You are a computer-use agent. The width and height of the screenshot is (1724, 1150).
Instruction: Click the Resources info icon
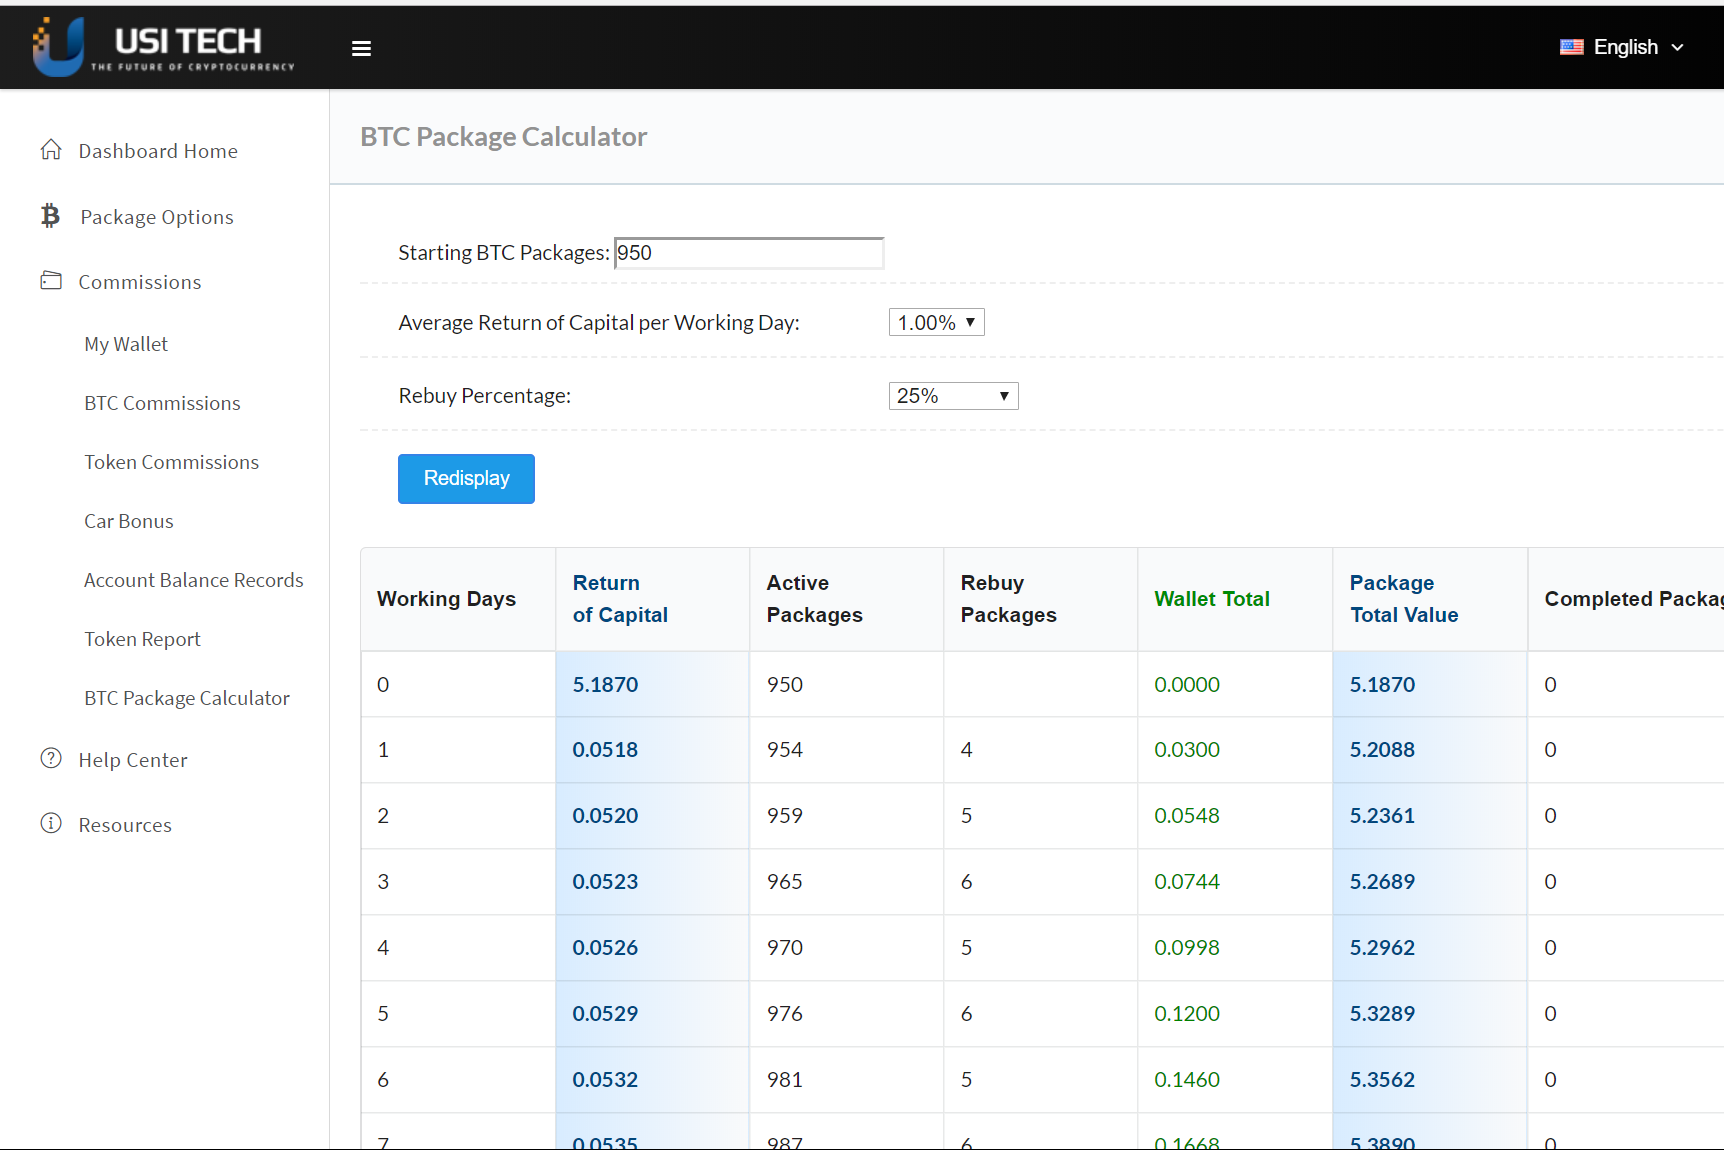pyautogui.click(x=51, y=824)
